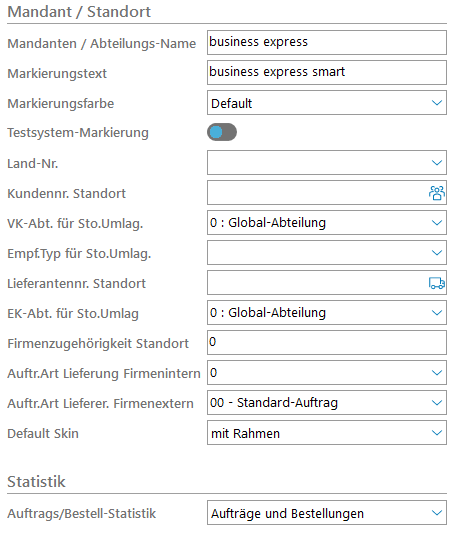Open customer lookup icon in Kundennr. Standort
Viewport: 454px width, 539px height.
(x=436, y=193)
